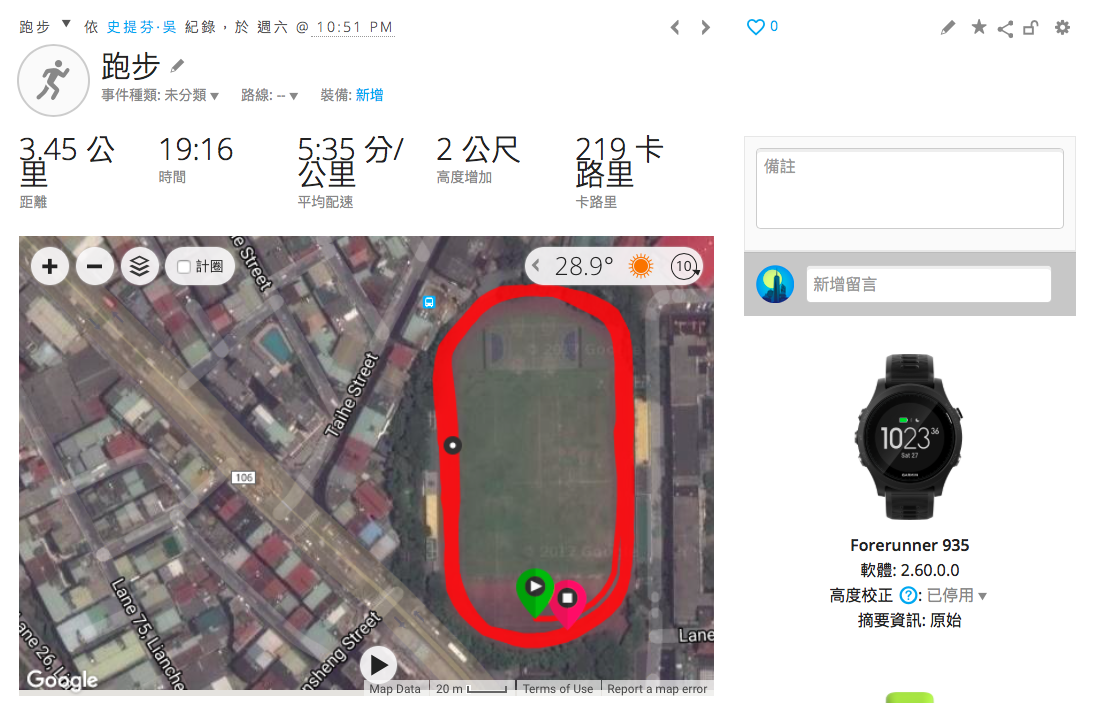This screenshot has width=1102, height=703.
Task: Edit the 跑步 activity title pencil
Action: tap(178, 66)
